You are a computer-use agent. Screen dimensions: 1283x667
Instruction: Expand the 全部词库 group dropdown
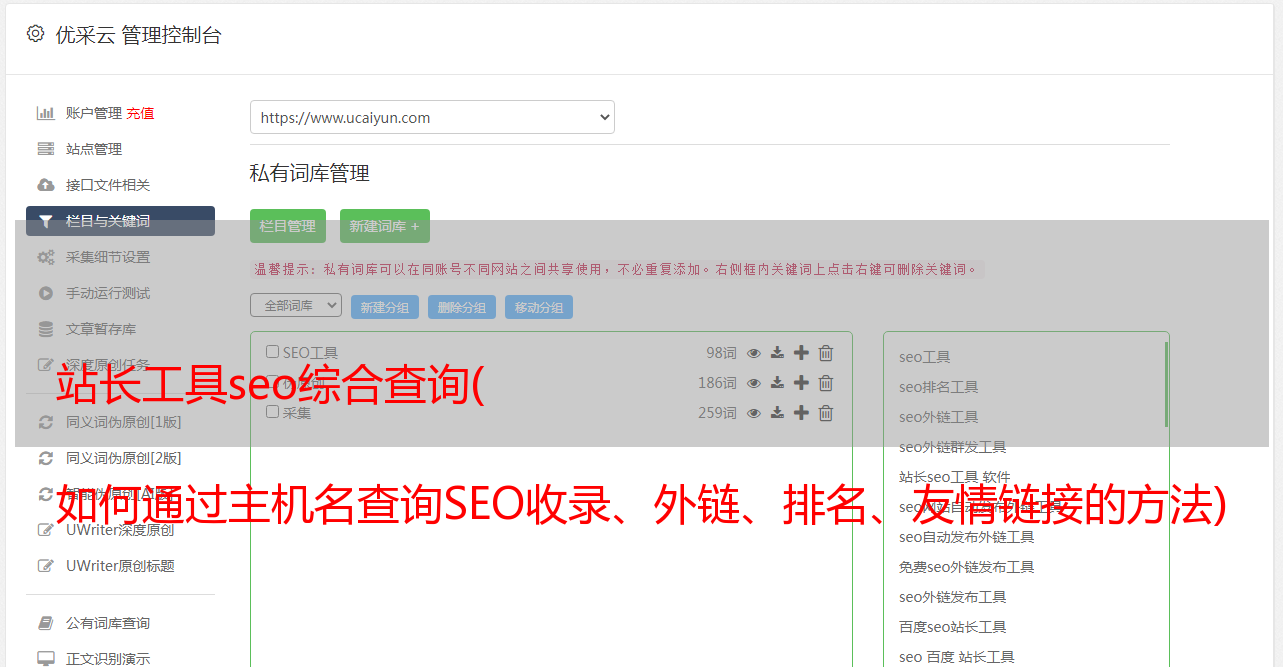tap(296, 305)
